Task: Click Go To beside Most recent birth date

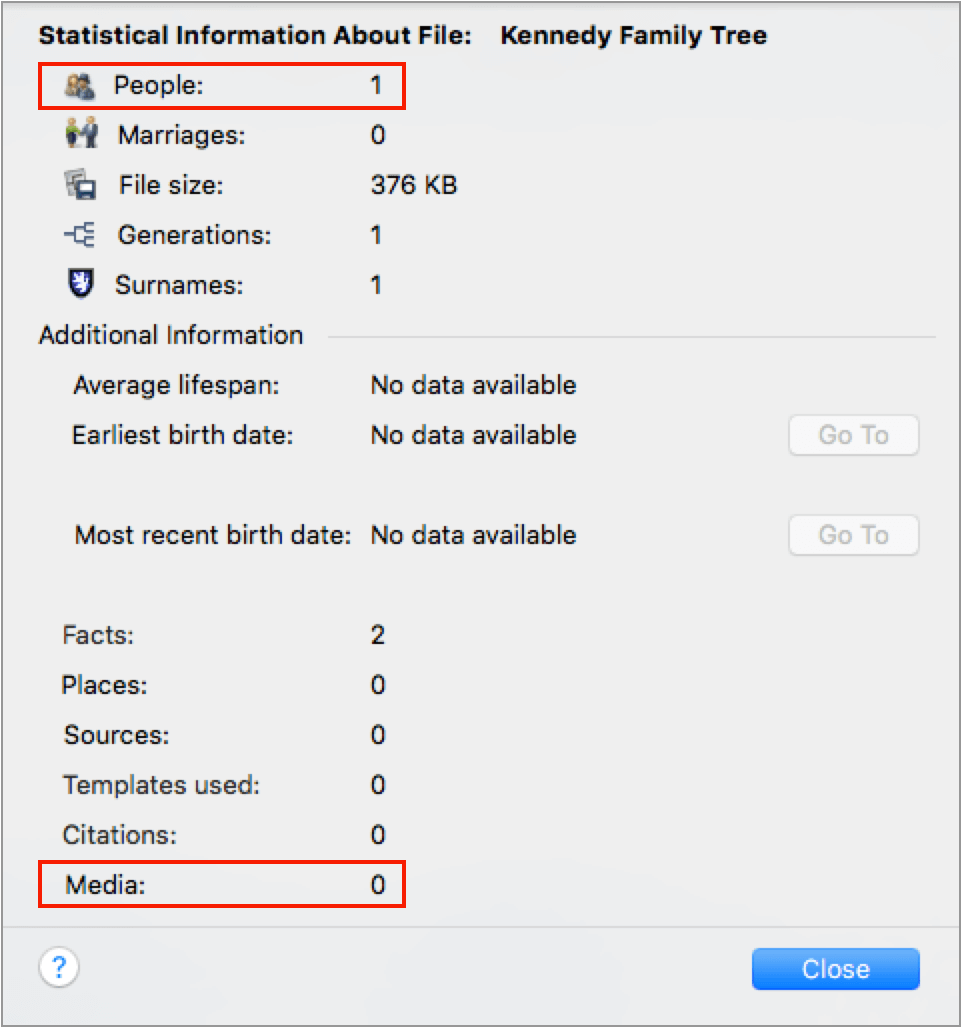Action: pos(853,535)
